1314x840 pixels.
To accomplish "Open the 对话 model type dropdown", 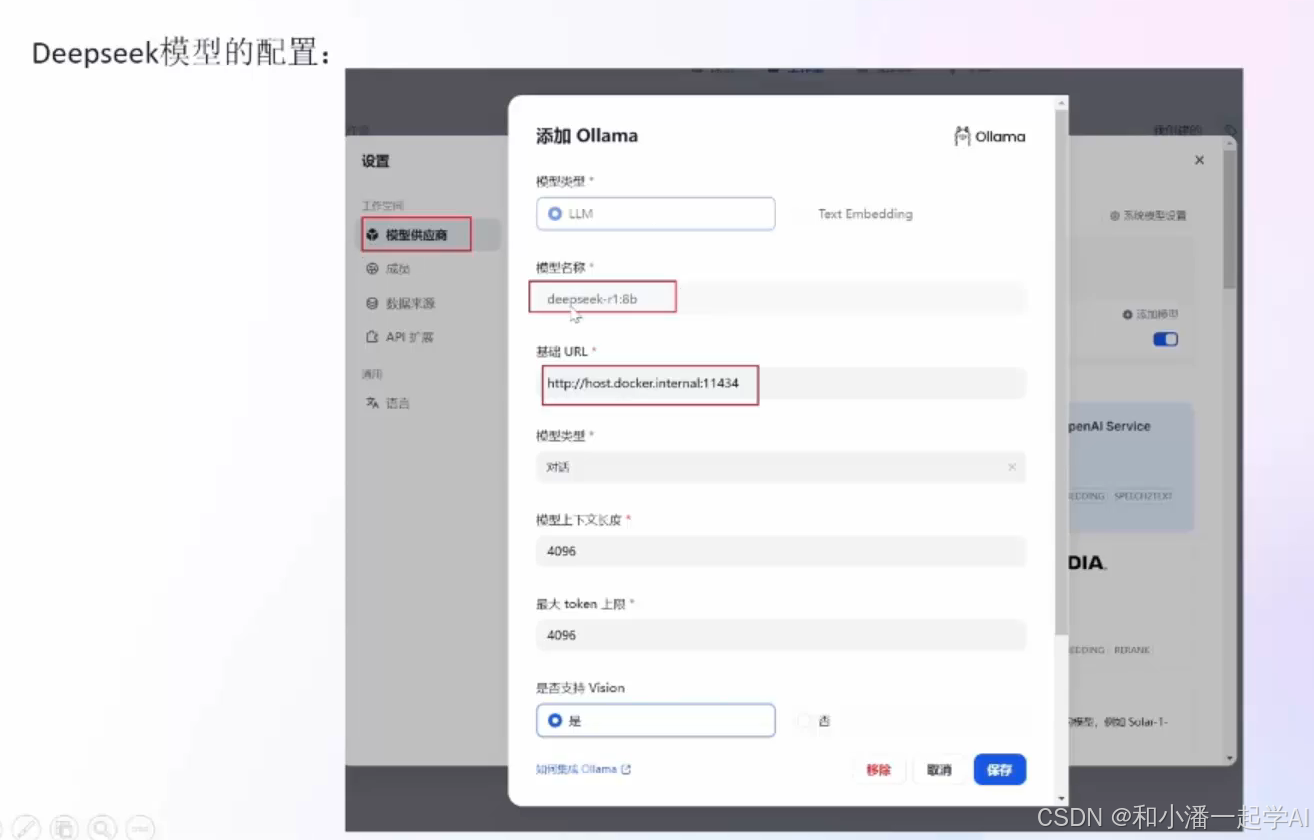I will click(x=781, y=467).
